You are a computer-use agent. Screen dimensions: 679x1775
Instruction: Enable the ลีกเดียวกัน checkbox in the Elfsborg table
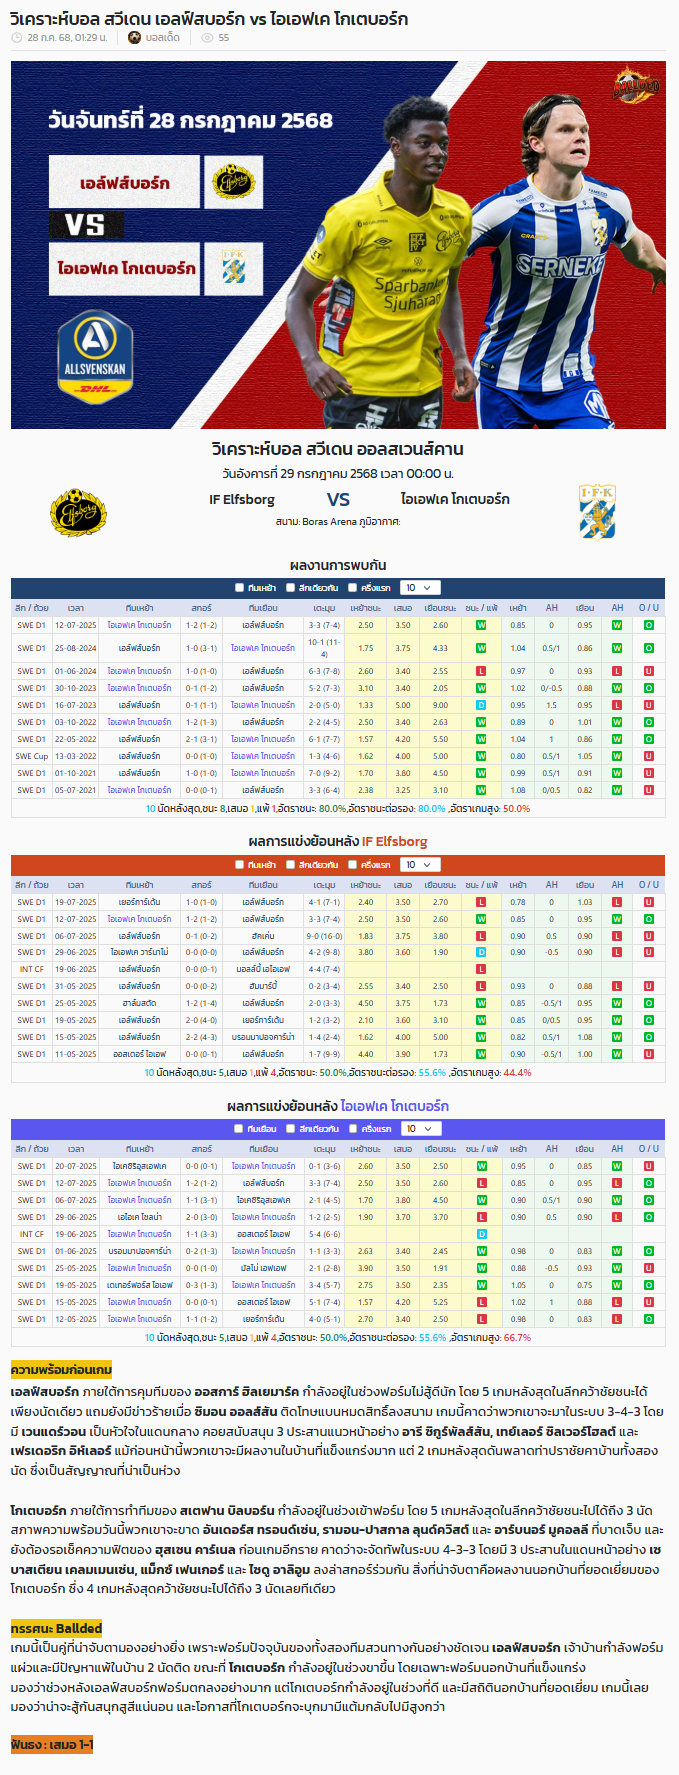point(290,865)
